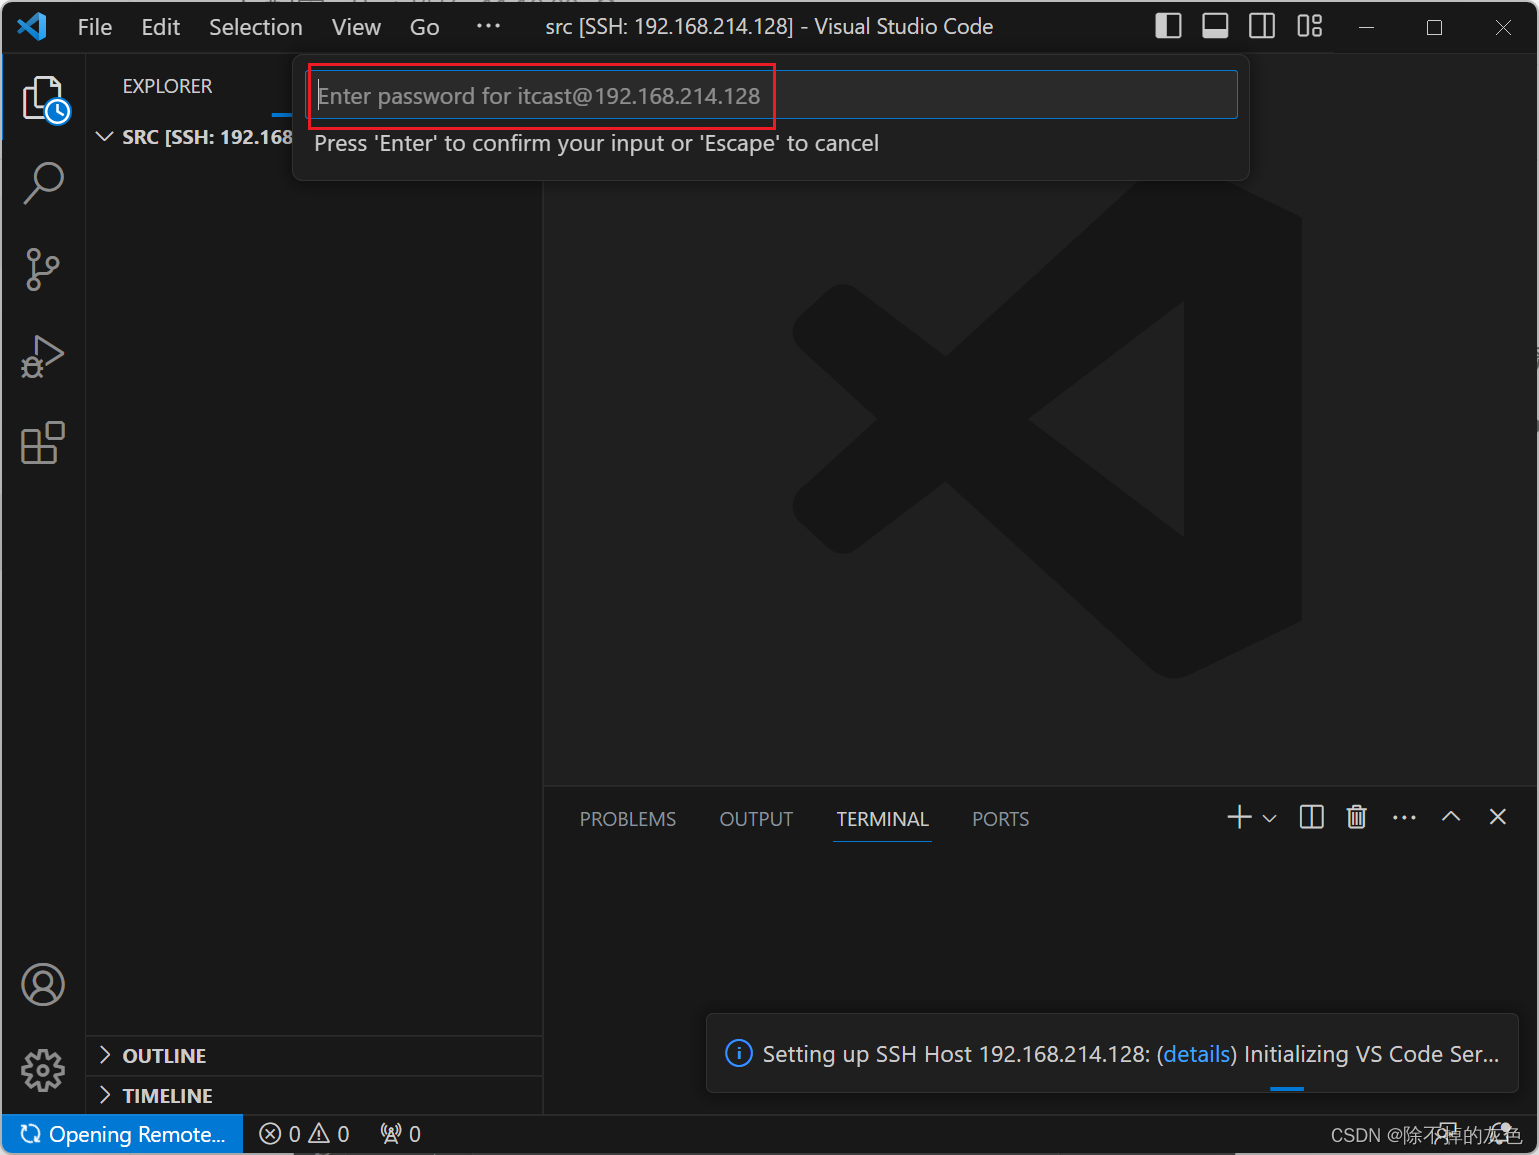The image size is (1539, 1155).
Task: Open the Extensions view
Action: pos(43,443)
